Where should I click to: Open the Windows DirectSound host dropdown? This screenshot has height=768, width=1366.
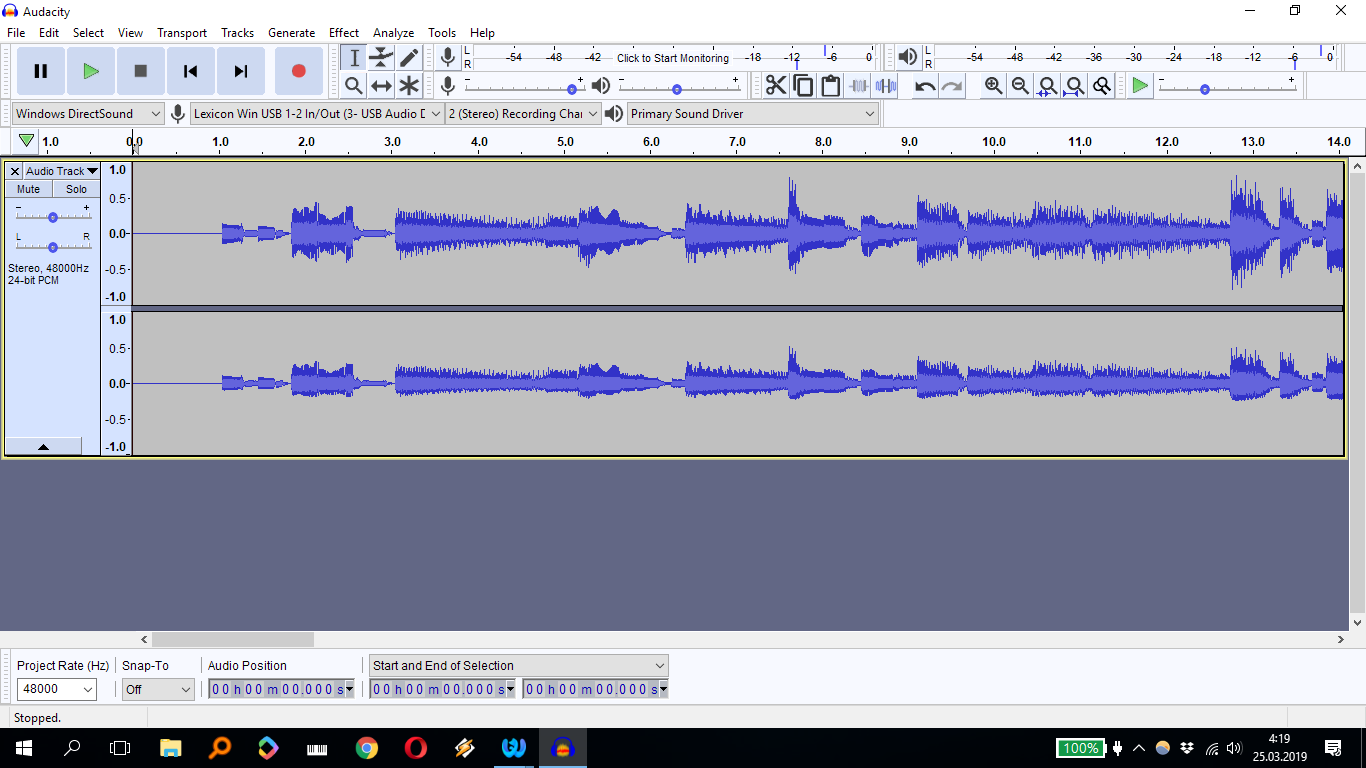(88, 114)
